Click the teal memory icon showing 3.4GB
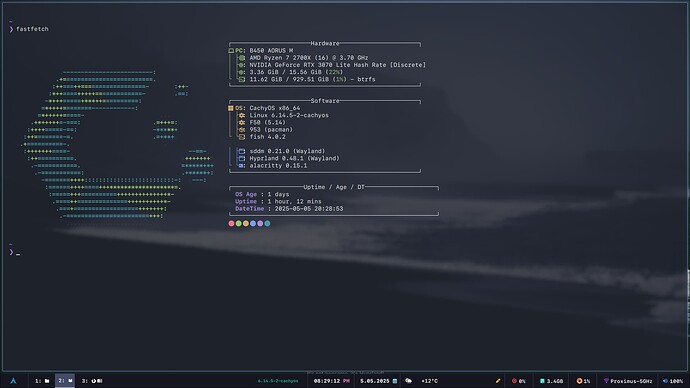690x388 pixels. click(x=542, y=381)
